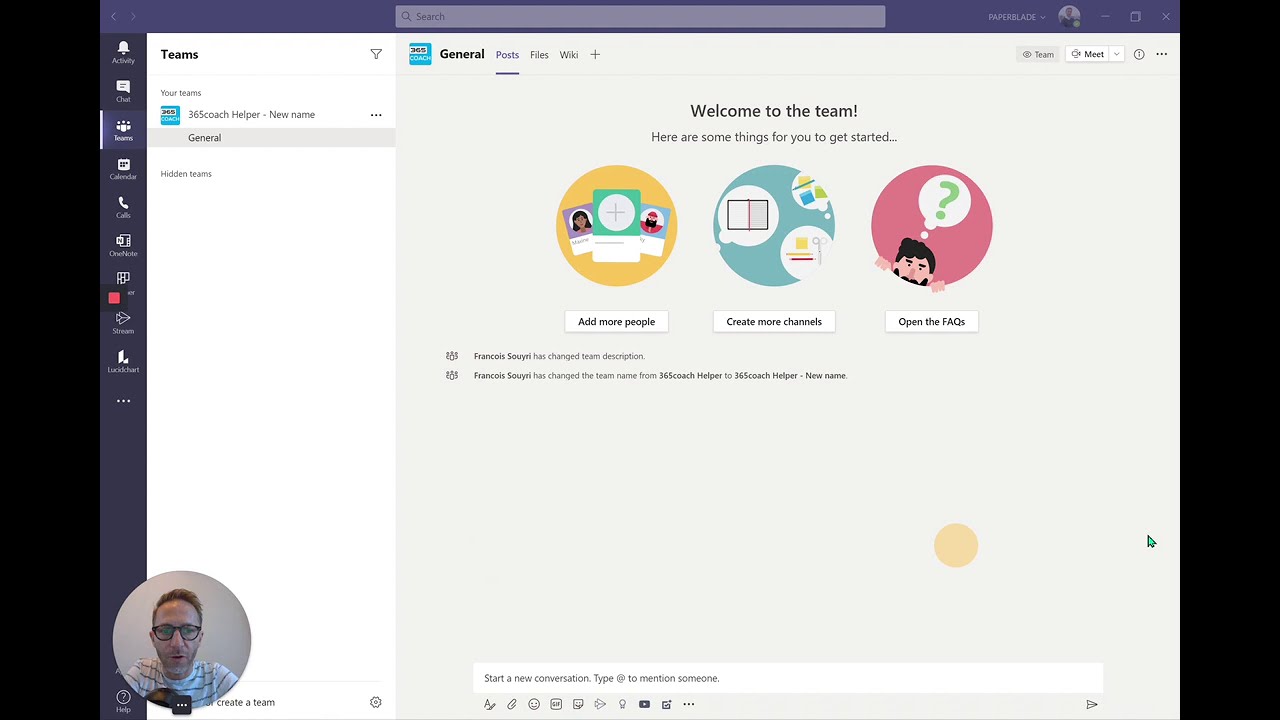
Task: Open the profile picture menu
Action: (x=1069, y=16)
